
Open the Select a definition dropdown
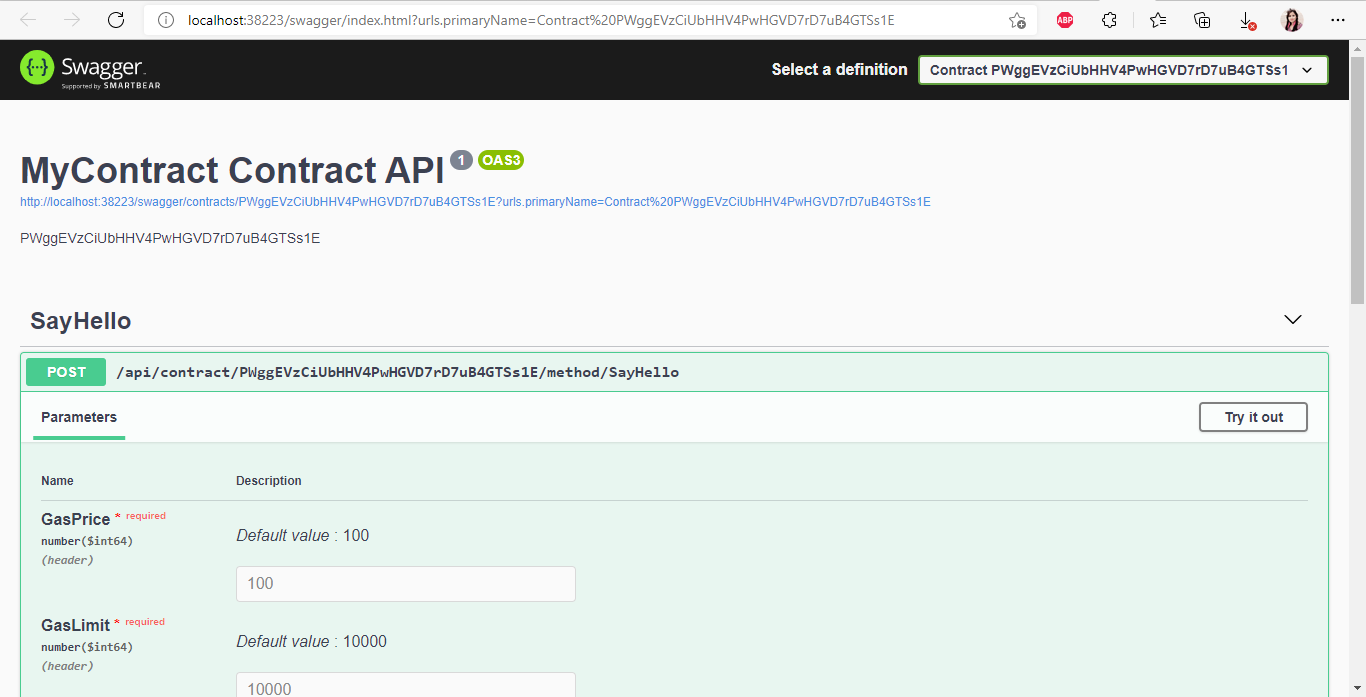1122,70
